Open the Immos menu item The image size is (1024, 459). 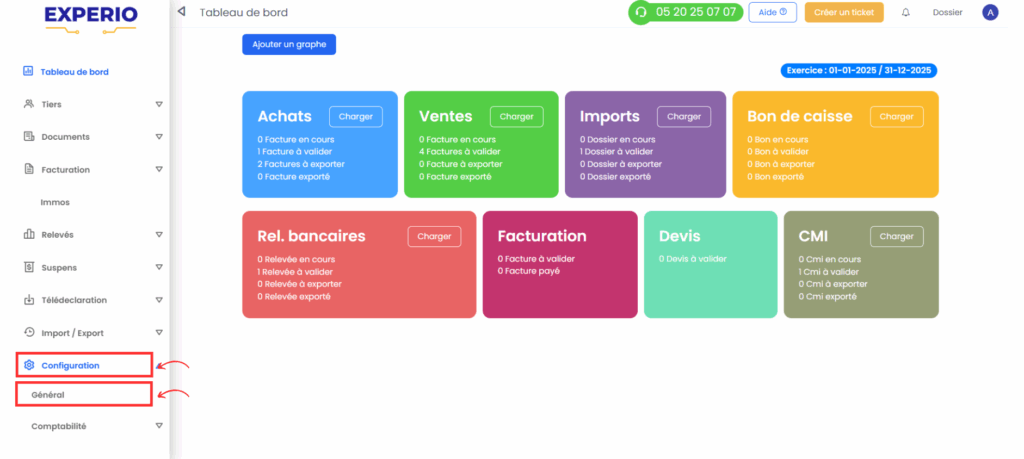(x=55, y=202)
